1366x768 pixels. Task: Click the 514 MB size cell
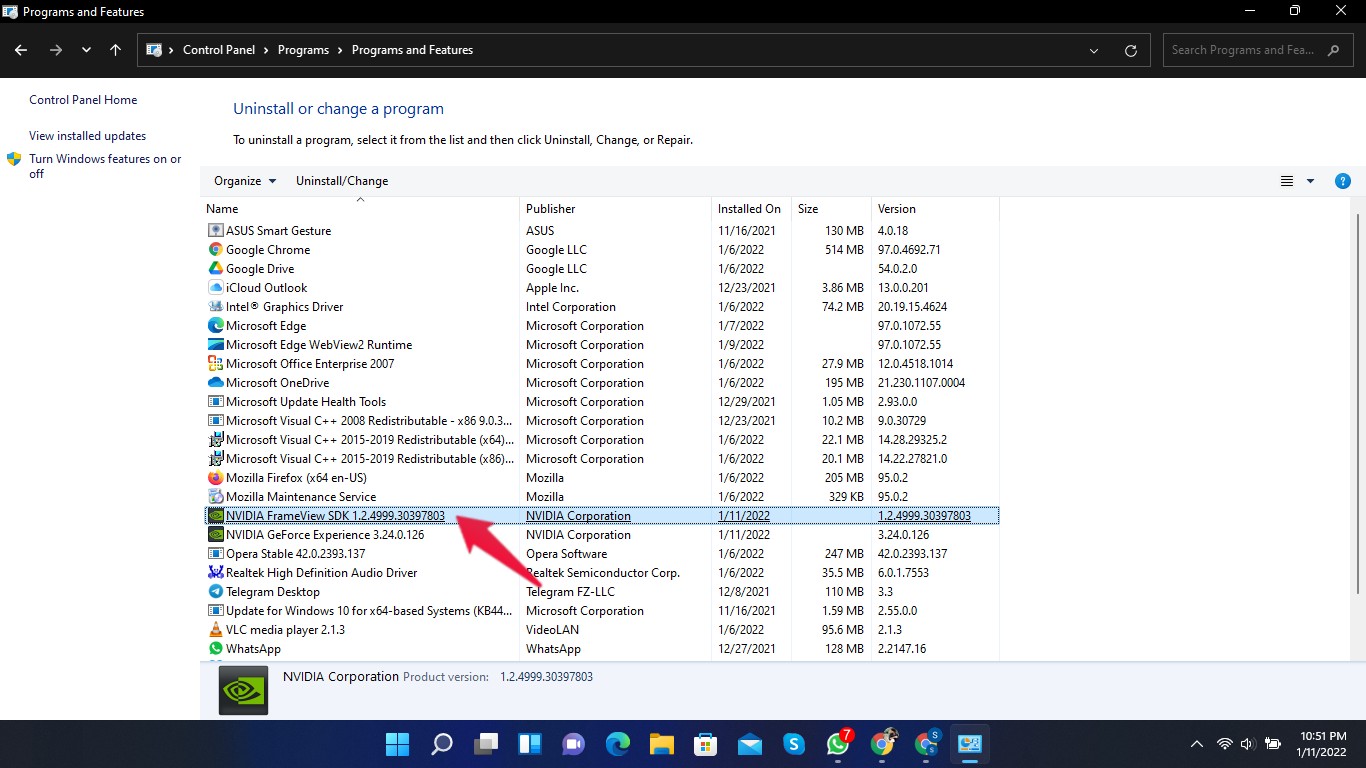844,250
